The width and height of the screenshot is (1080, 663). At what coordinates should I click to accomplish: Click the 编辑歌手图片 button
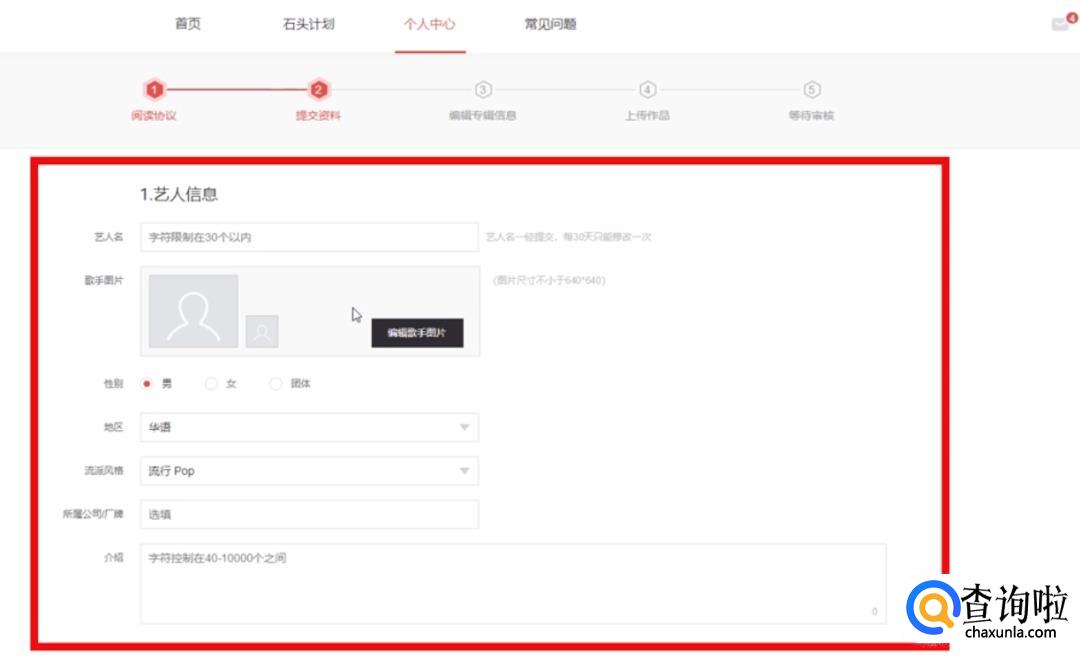[417, 333]
